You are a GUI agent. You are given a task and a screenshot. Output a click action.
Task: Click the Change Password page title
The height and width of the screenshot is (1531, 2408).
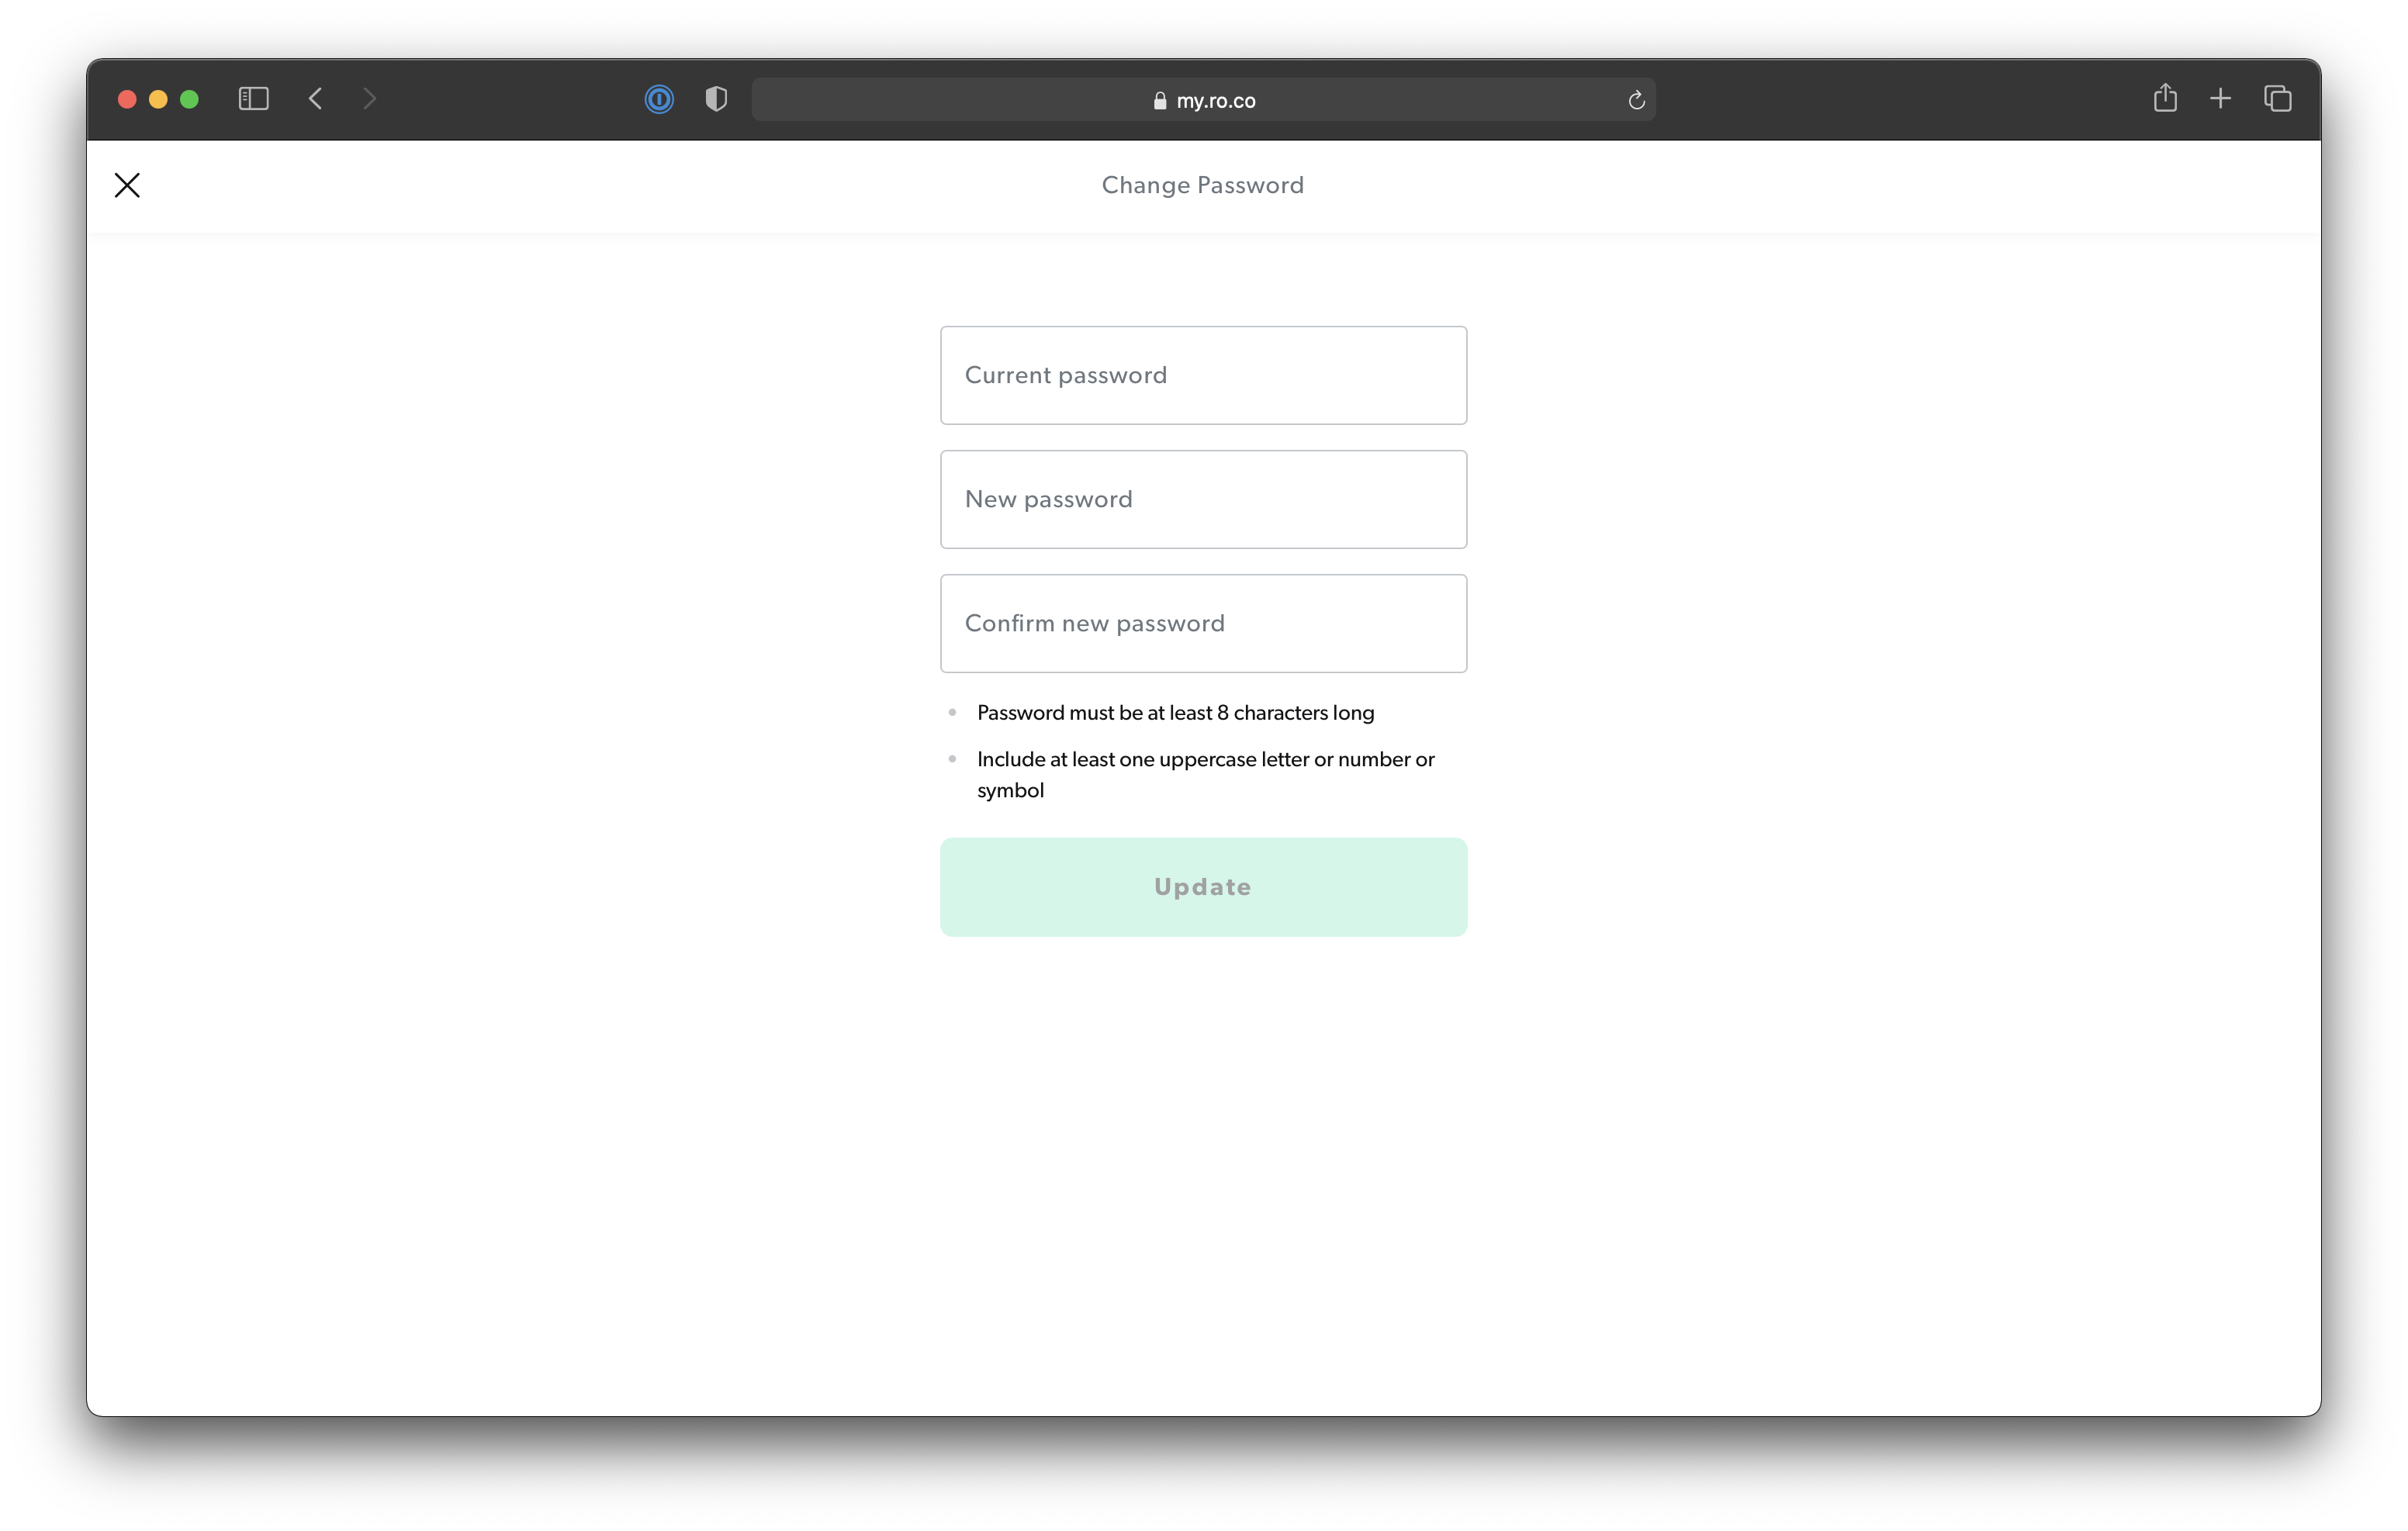click(x=1202, y=184)
